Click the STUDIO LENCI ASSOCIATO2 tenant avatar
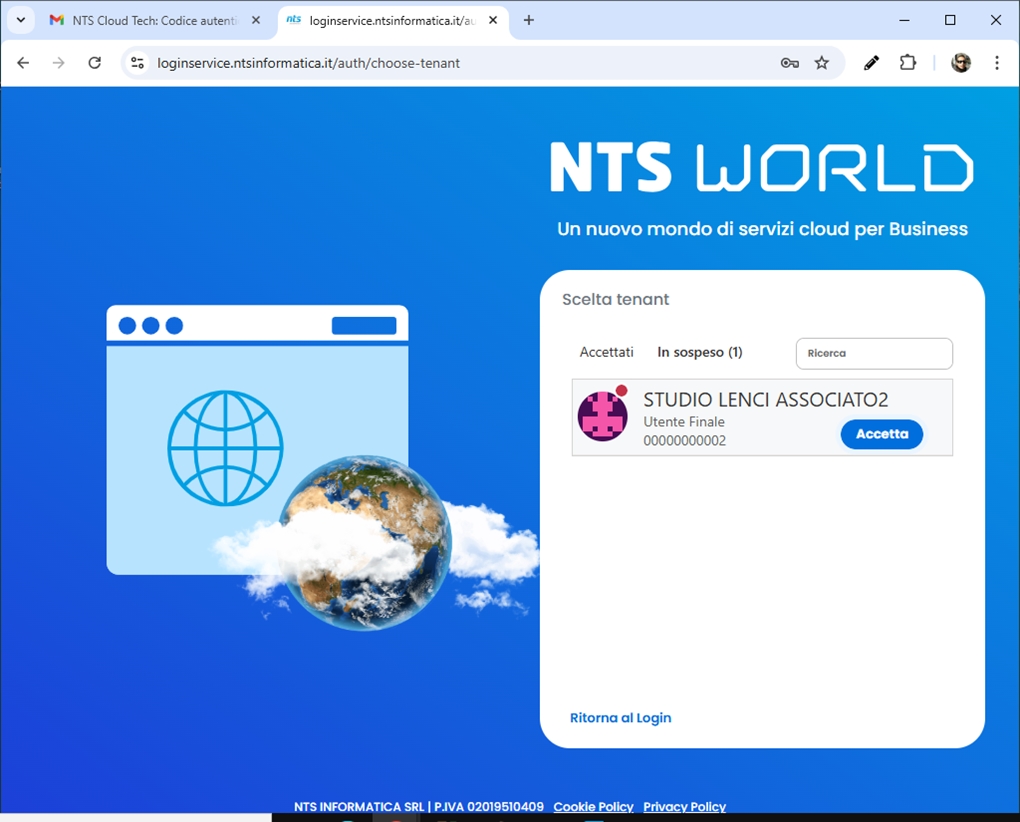The image size is (1020, 822). click(x=603, y=416)
